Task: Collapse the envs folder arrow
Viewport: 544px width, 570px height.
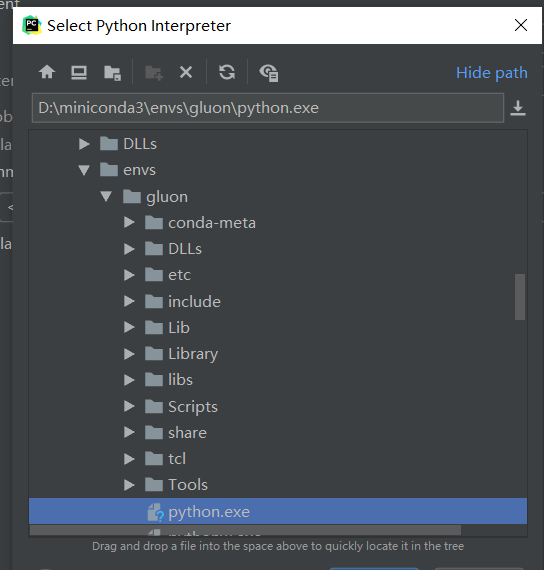Action: point(84,170)
